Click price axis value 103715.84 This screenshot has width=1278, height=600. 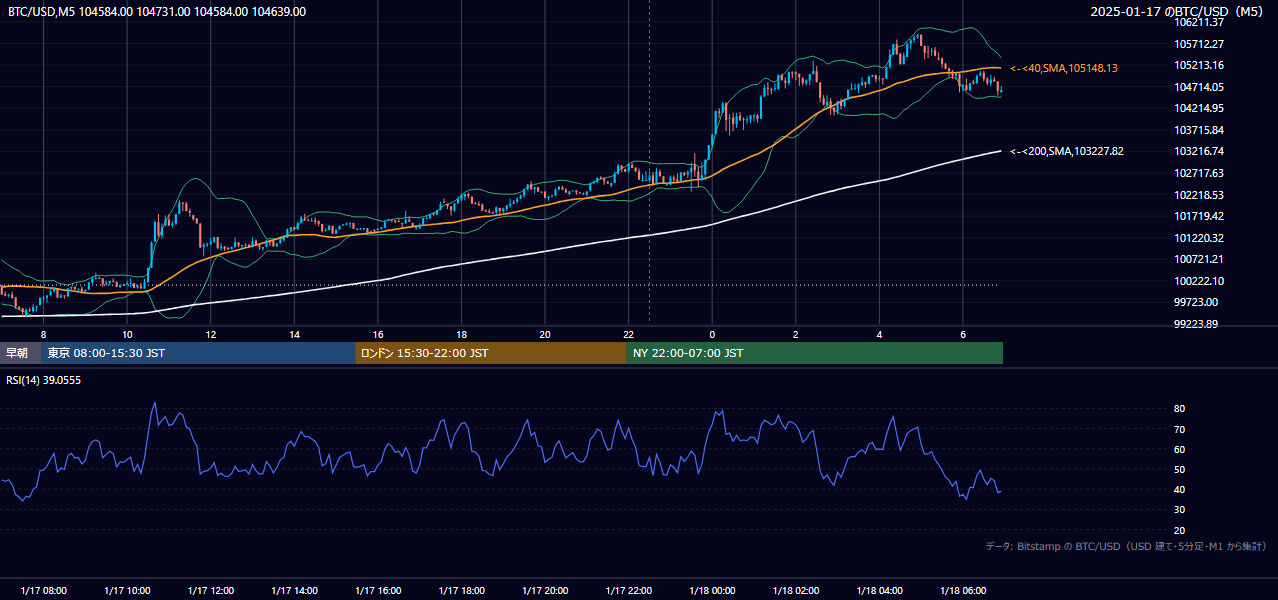[x=1200, y=130]
